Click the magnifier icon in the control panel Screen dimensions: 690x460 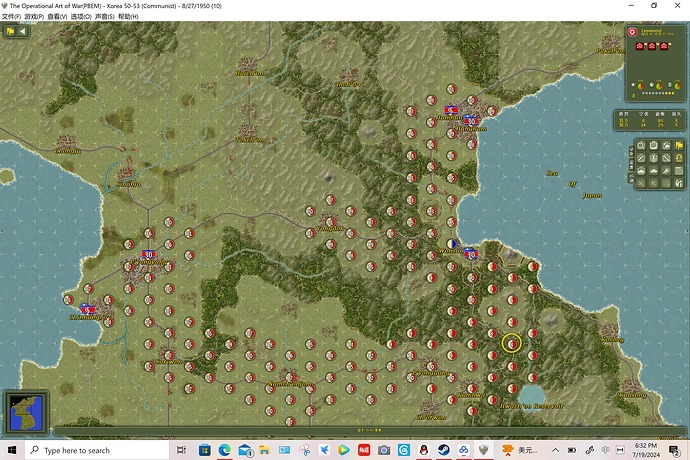point(641,147)
